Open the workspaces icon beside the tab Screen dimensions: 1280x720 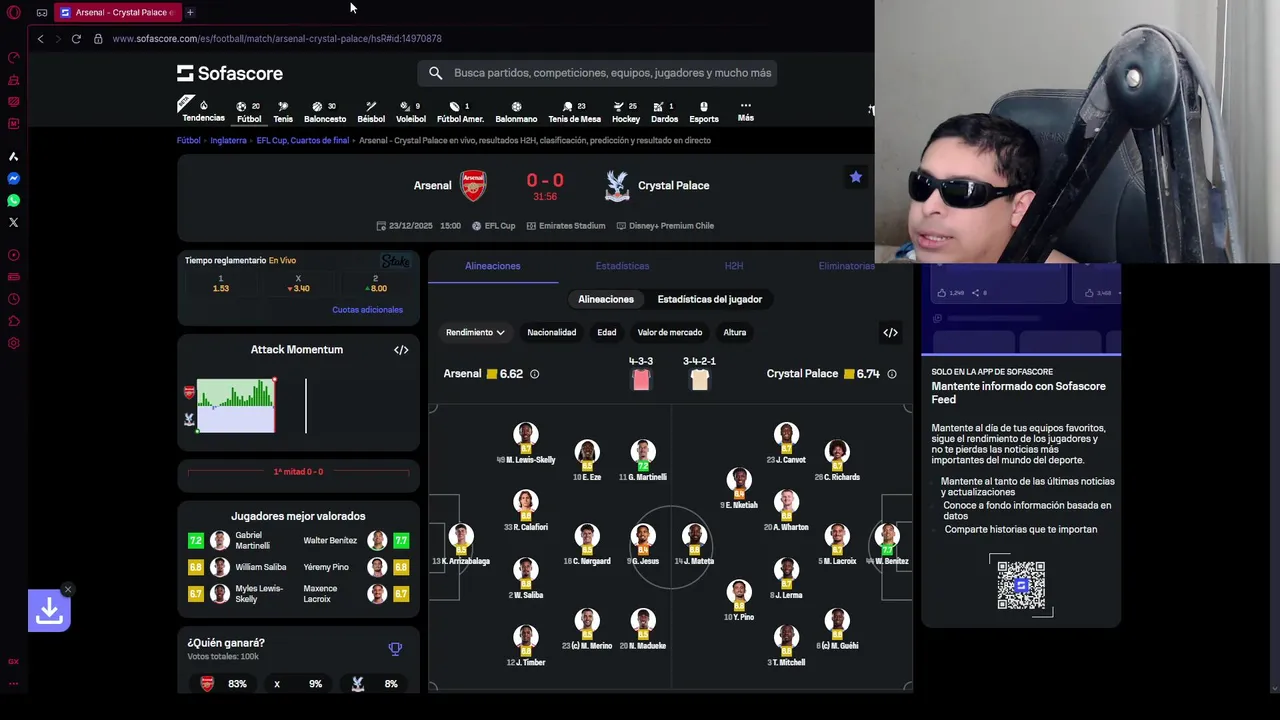42,12
